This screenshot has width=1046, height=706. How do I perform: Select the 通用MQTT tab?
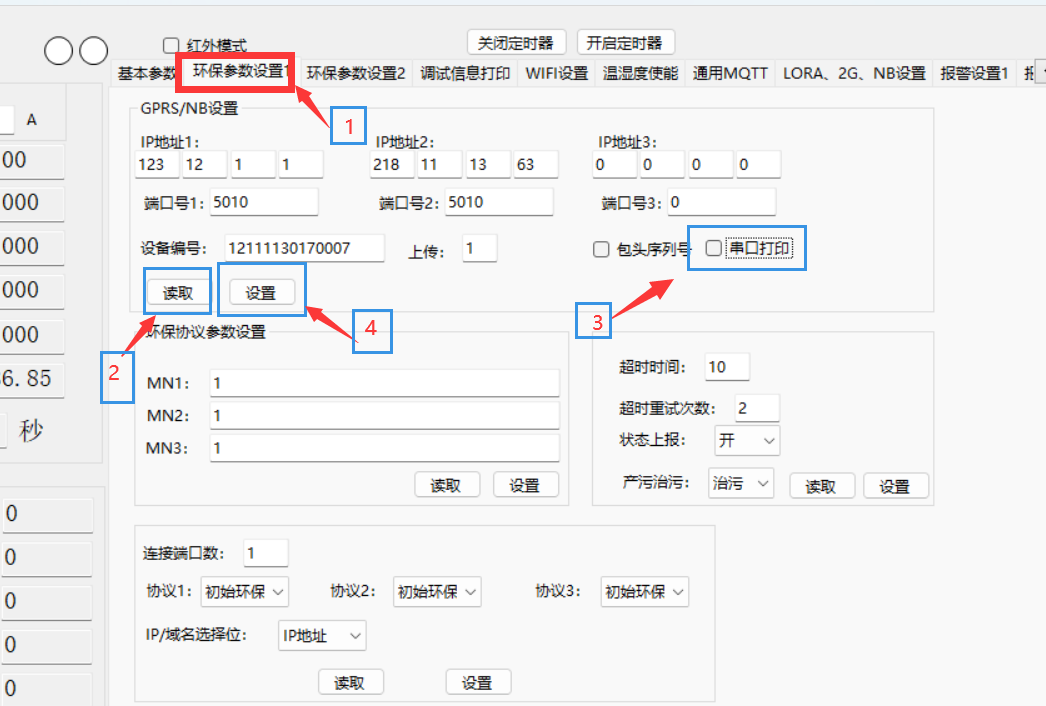tap(730, 73)
